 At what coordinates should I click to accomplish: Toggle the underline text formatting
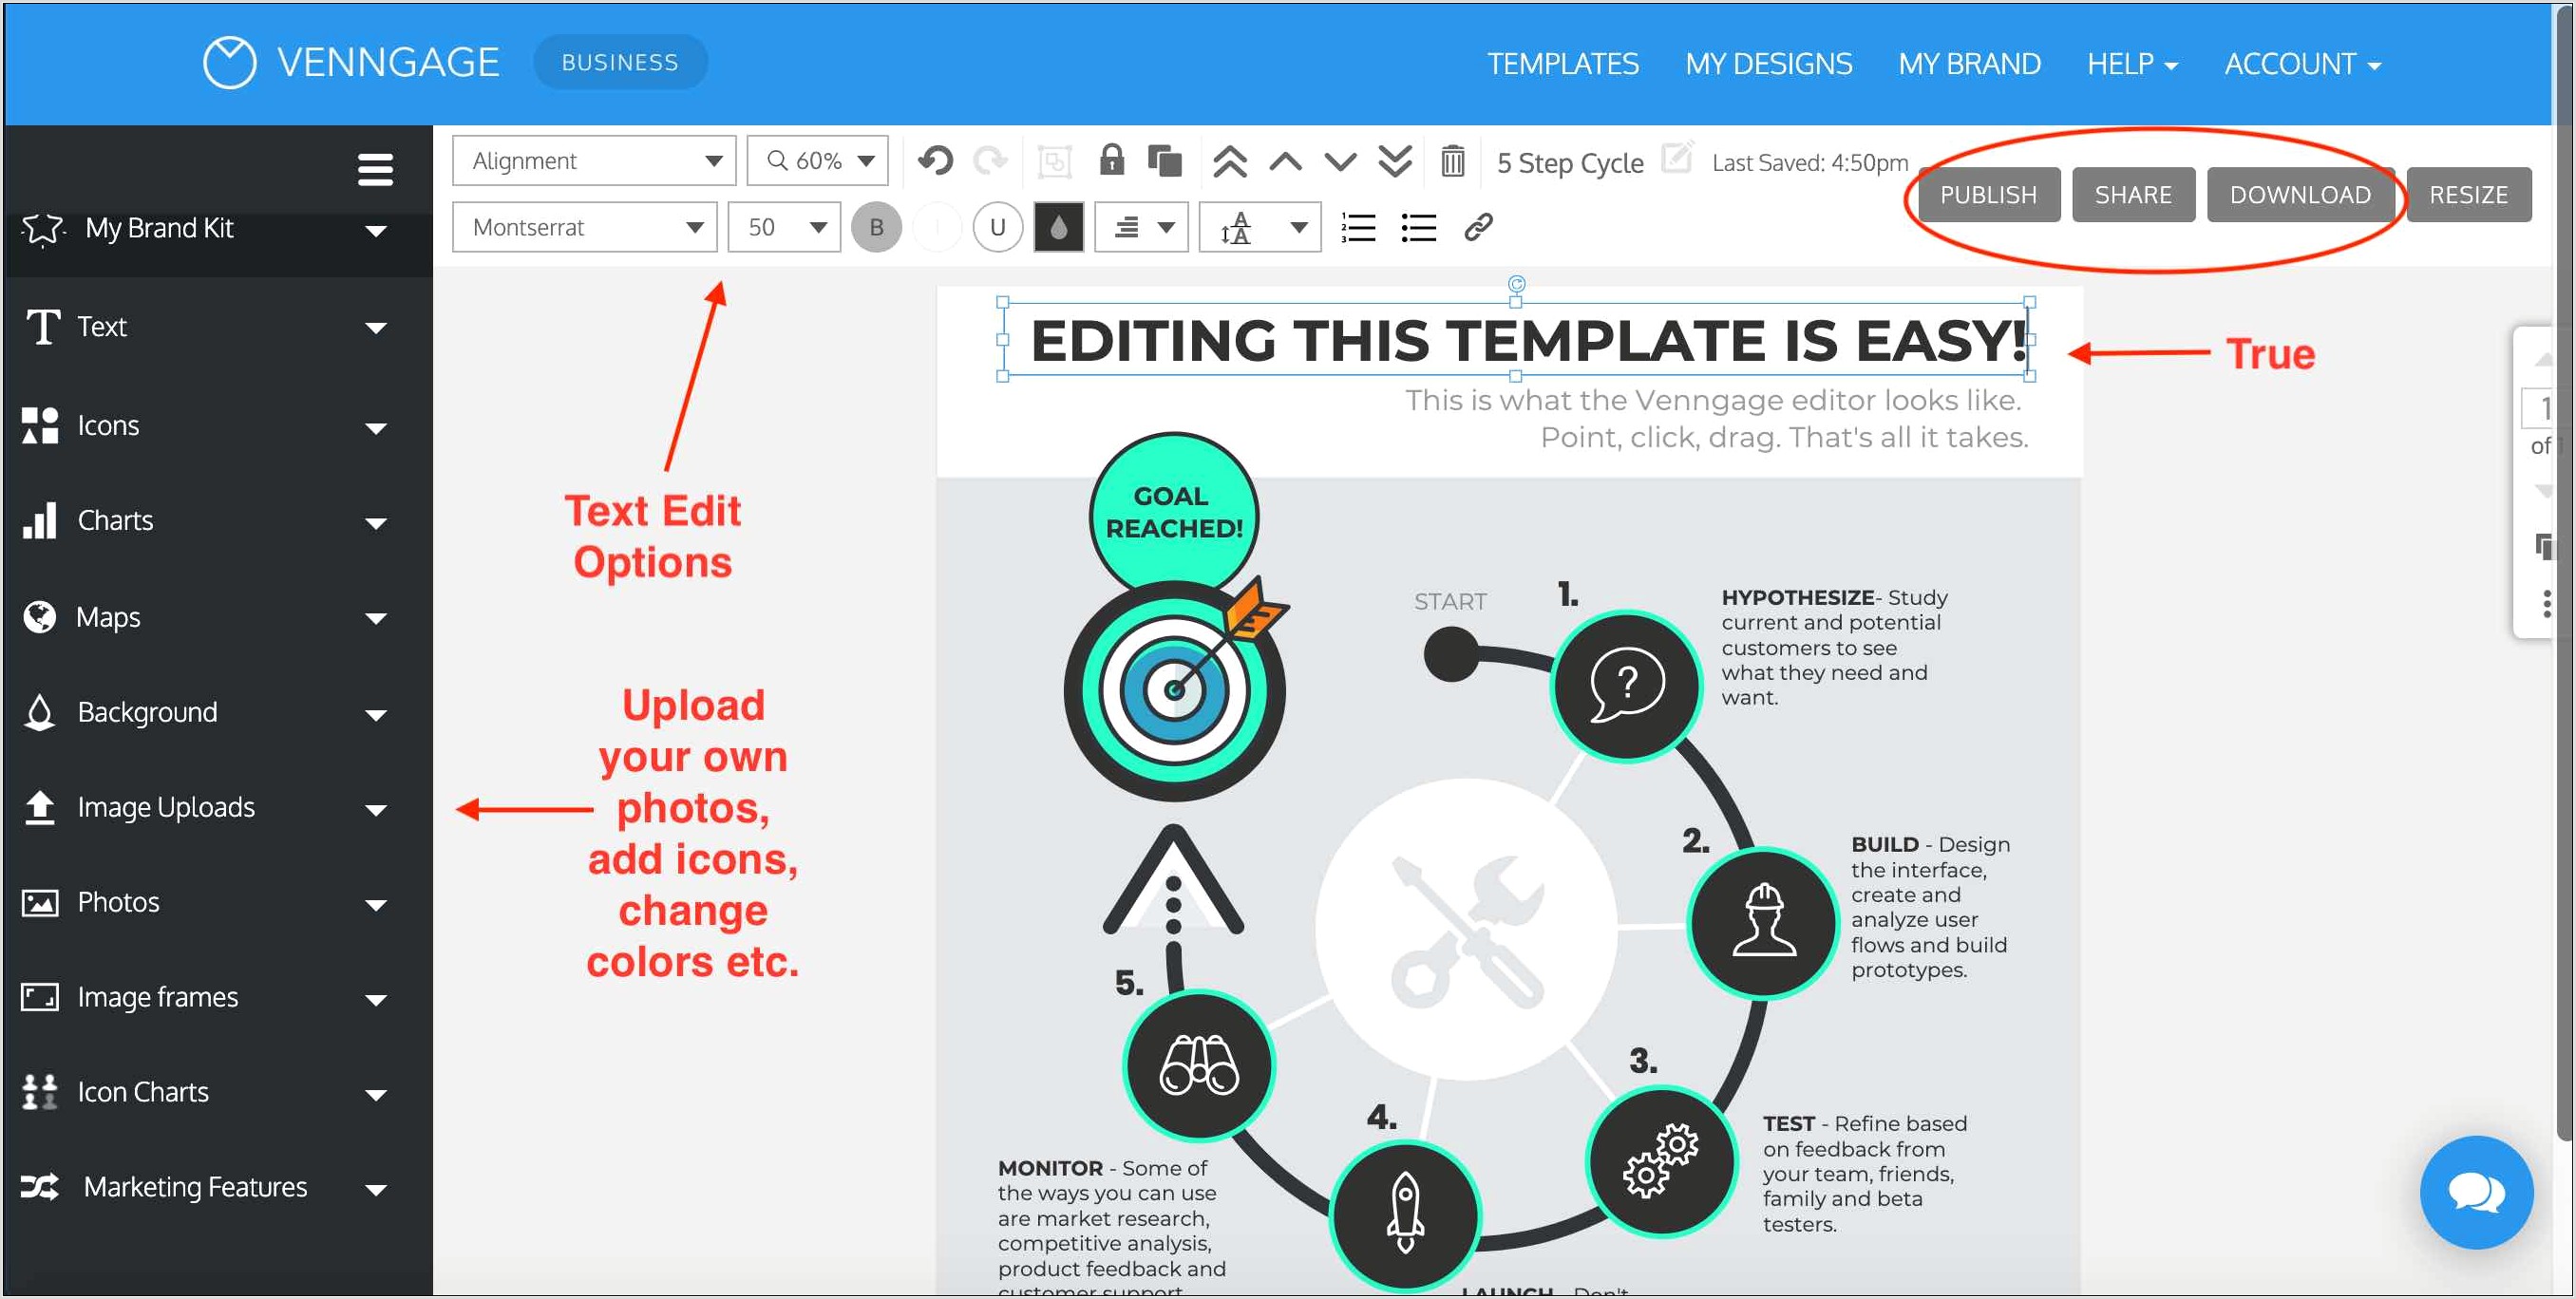point(995,227)
